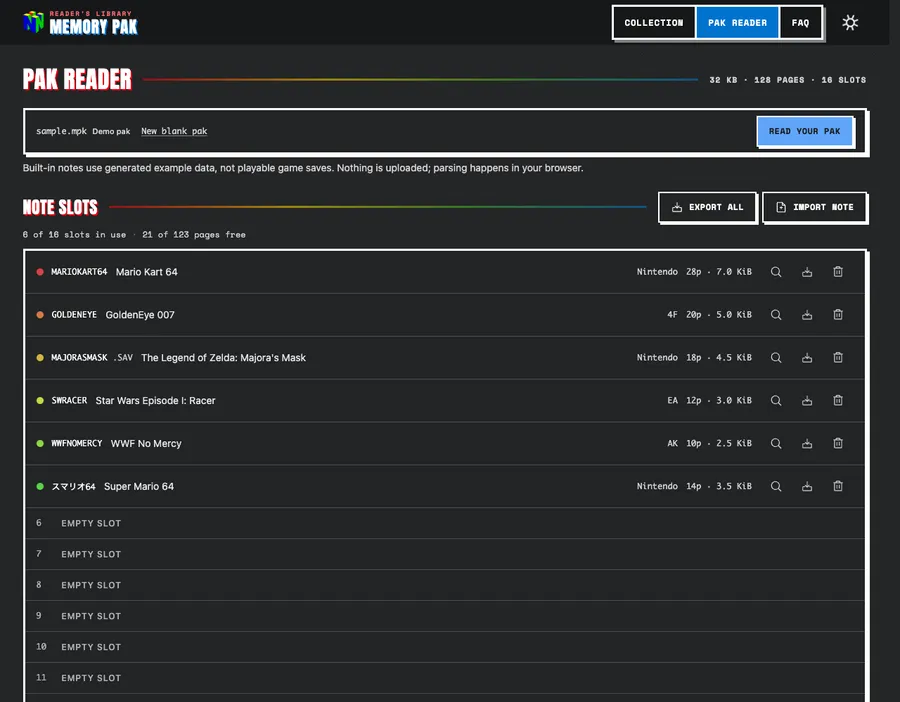Click the SWRACER note code
Image resolution: width=900 pixels, height=702 pixels.
tap(69, 401)
